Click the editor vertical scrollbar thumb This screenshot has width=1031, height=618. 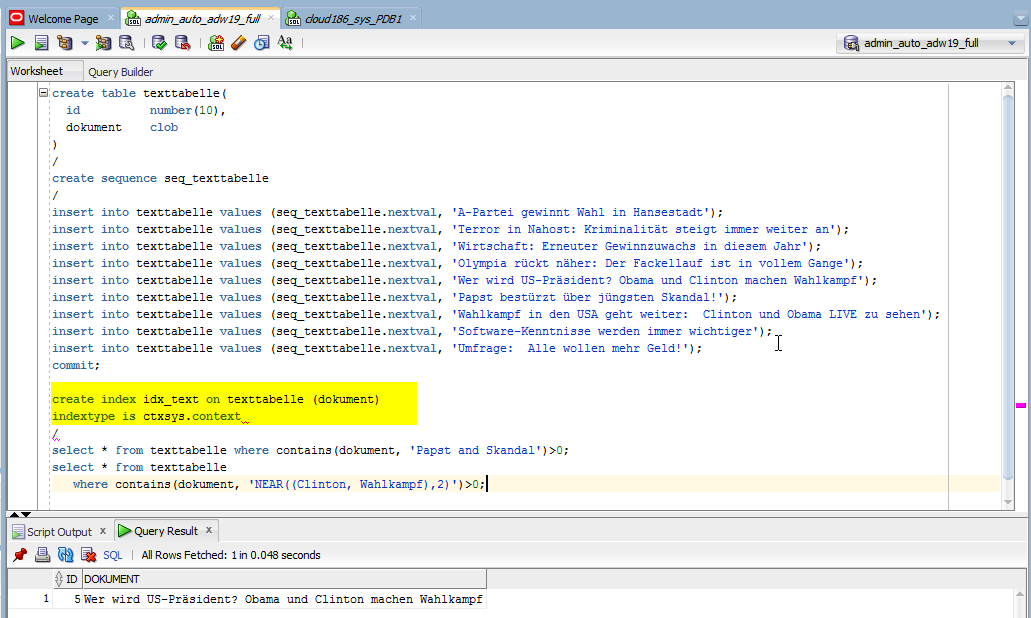(1008, 287)
